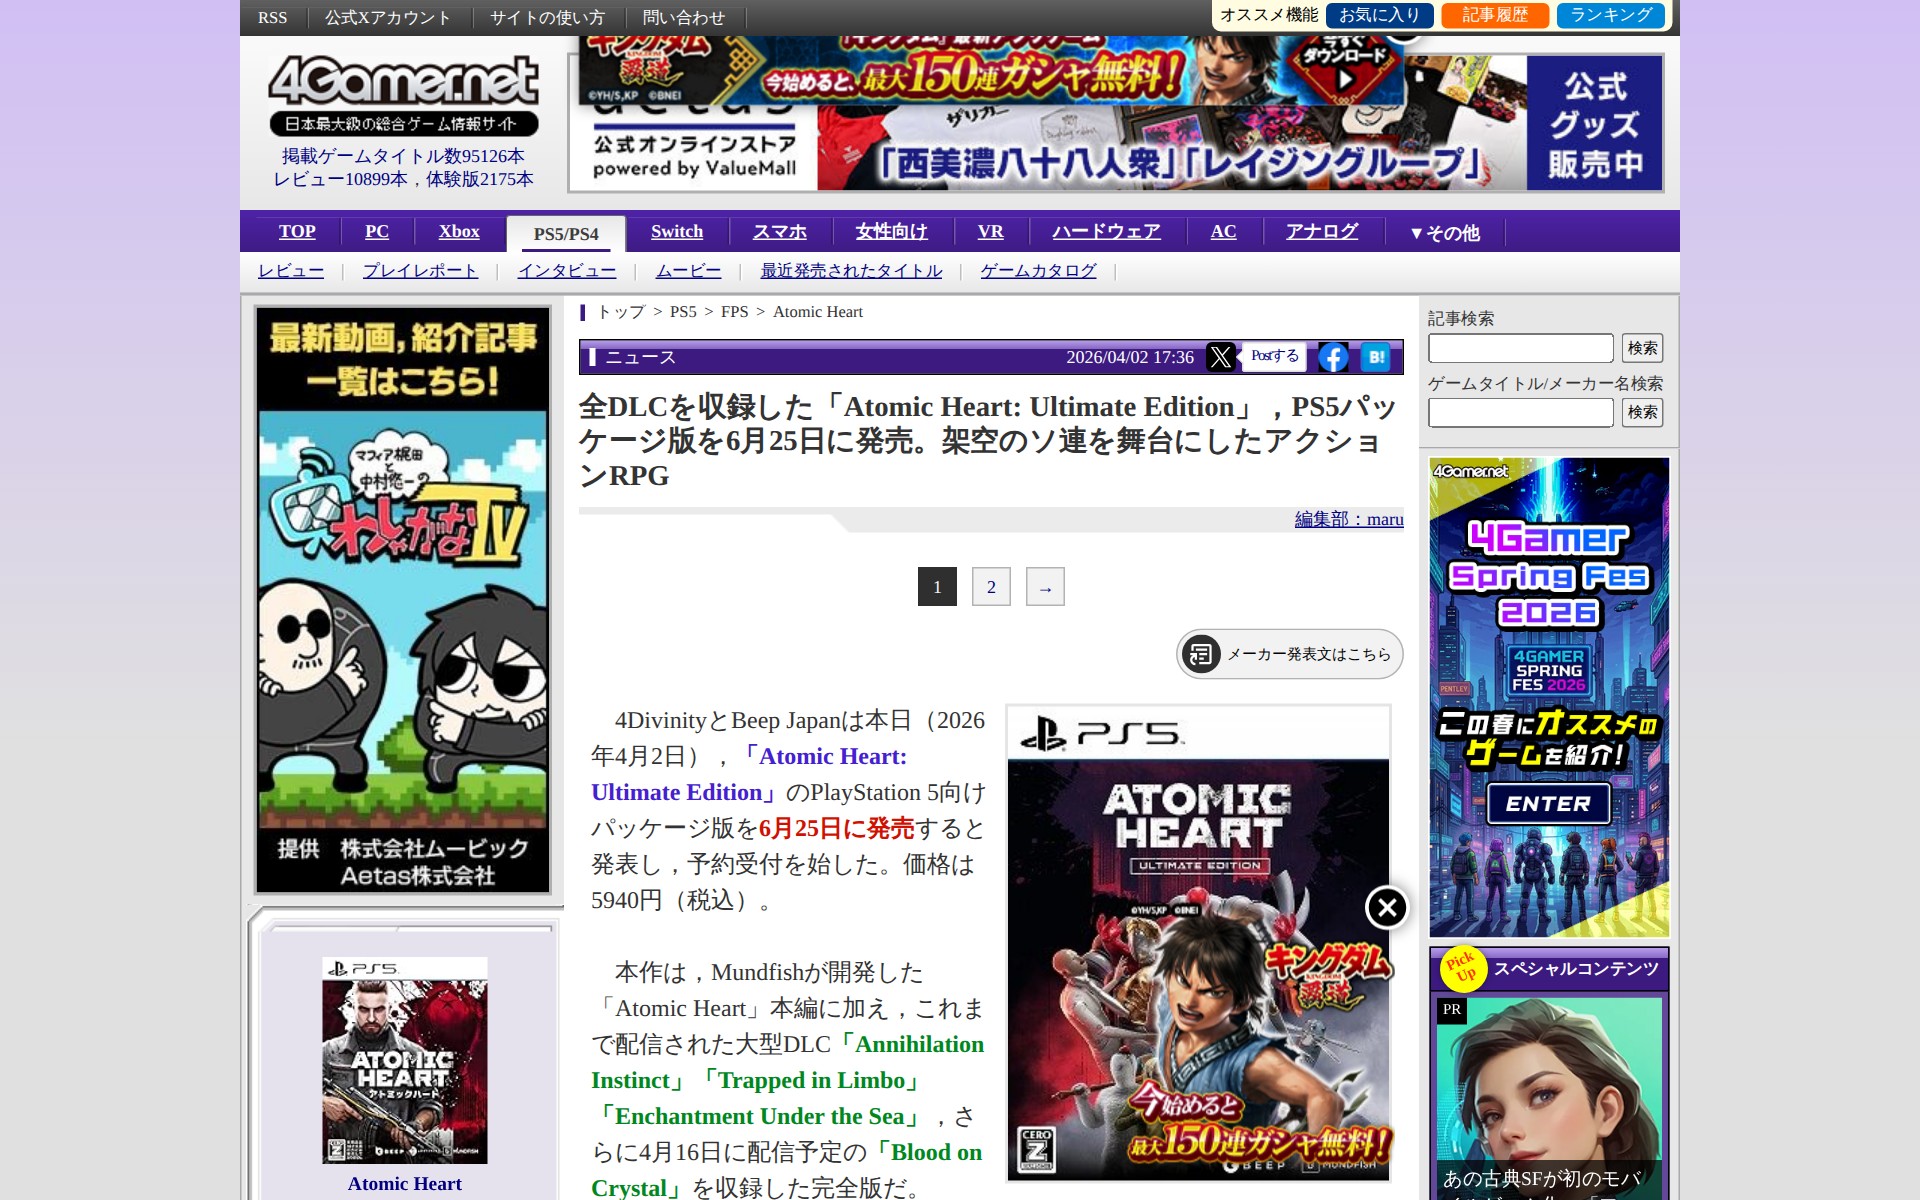Image resolution: width=1920 pixels, height=1200 pixels.
Task: Click the スペシャルコンテンツ Pick Up header
Action: coord(1549,968)
